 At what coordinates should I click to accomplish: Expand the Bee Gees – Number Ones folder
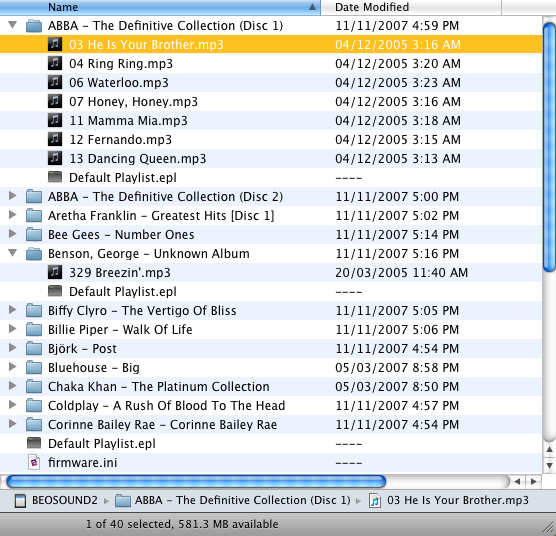[13, 234]
